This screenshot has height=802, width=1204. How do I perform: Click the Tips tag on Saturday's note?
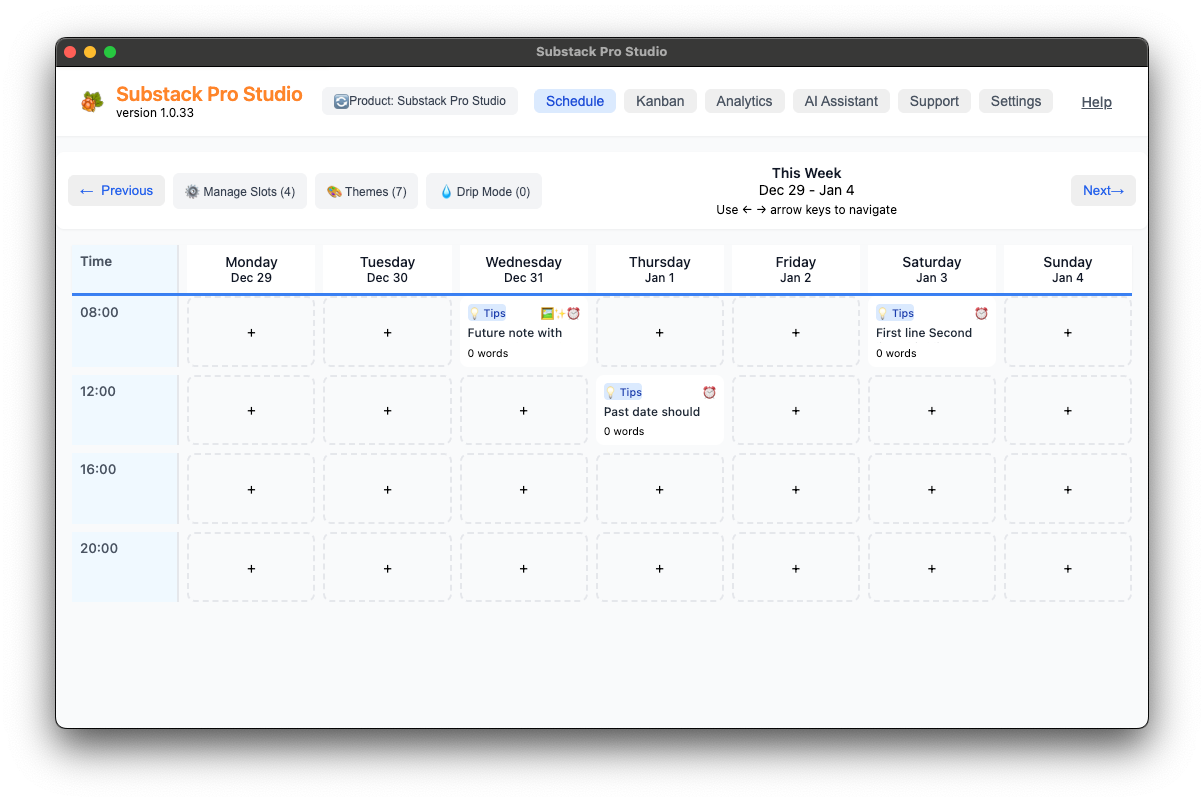click(x=895, y=313)
